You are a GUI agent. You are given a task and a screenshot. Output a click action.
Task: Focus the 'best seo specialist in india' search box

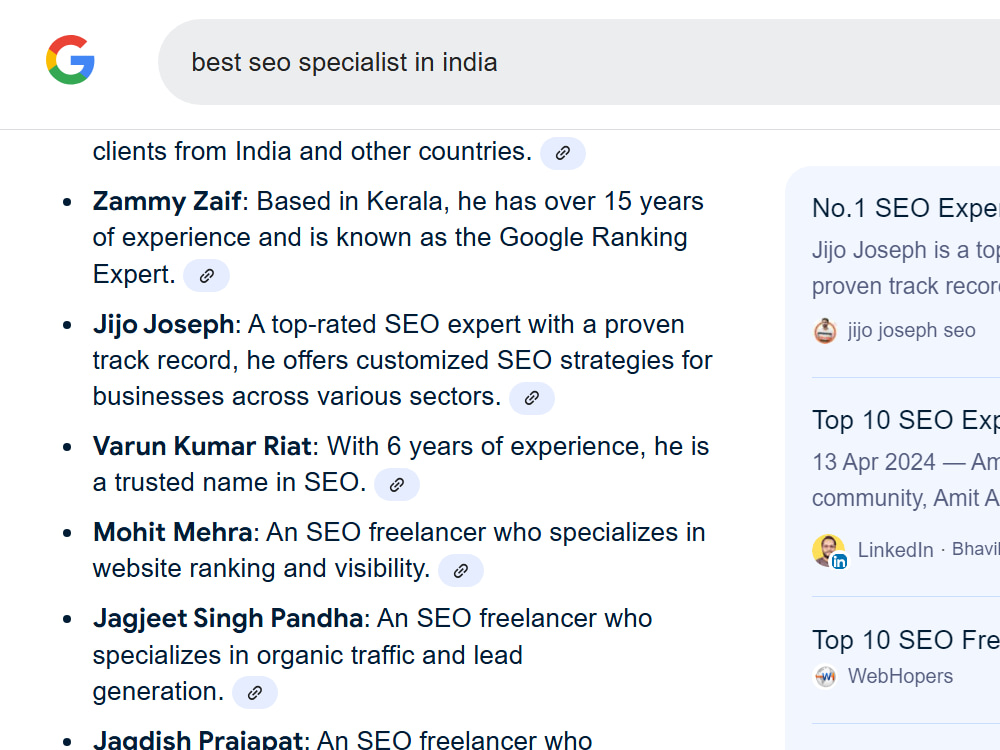(x=579, y=62)
